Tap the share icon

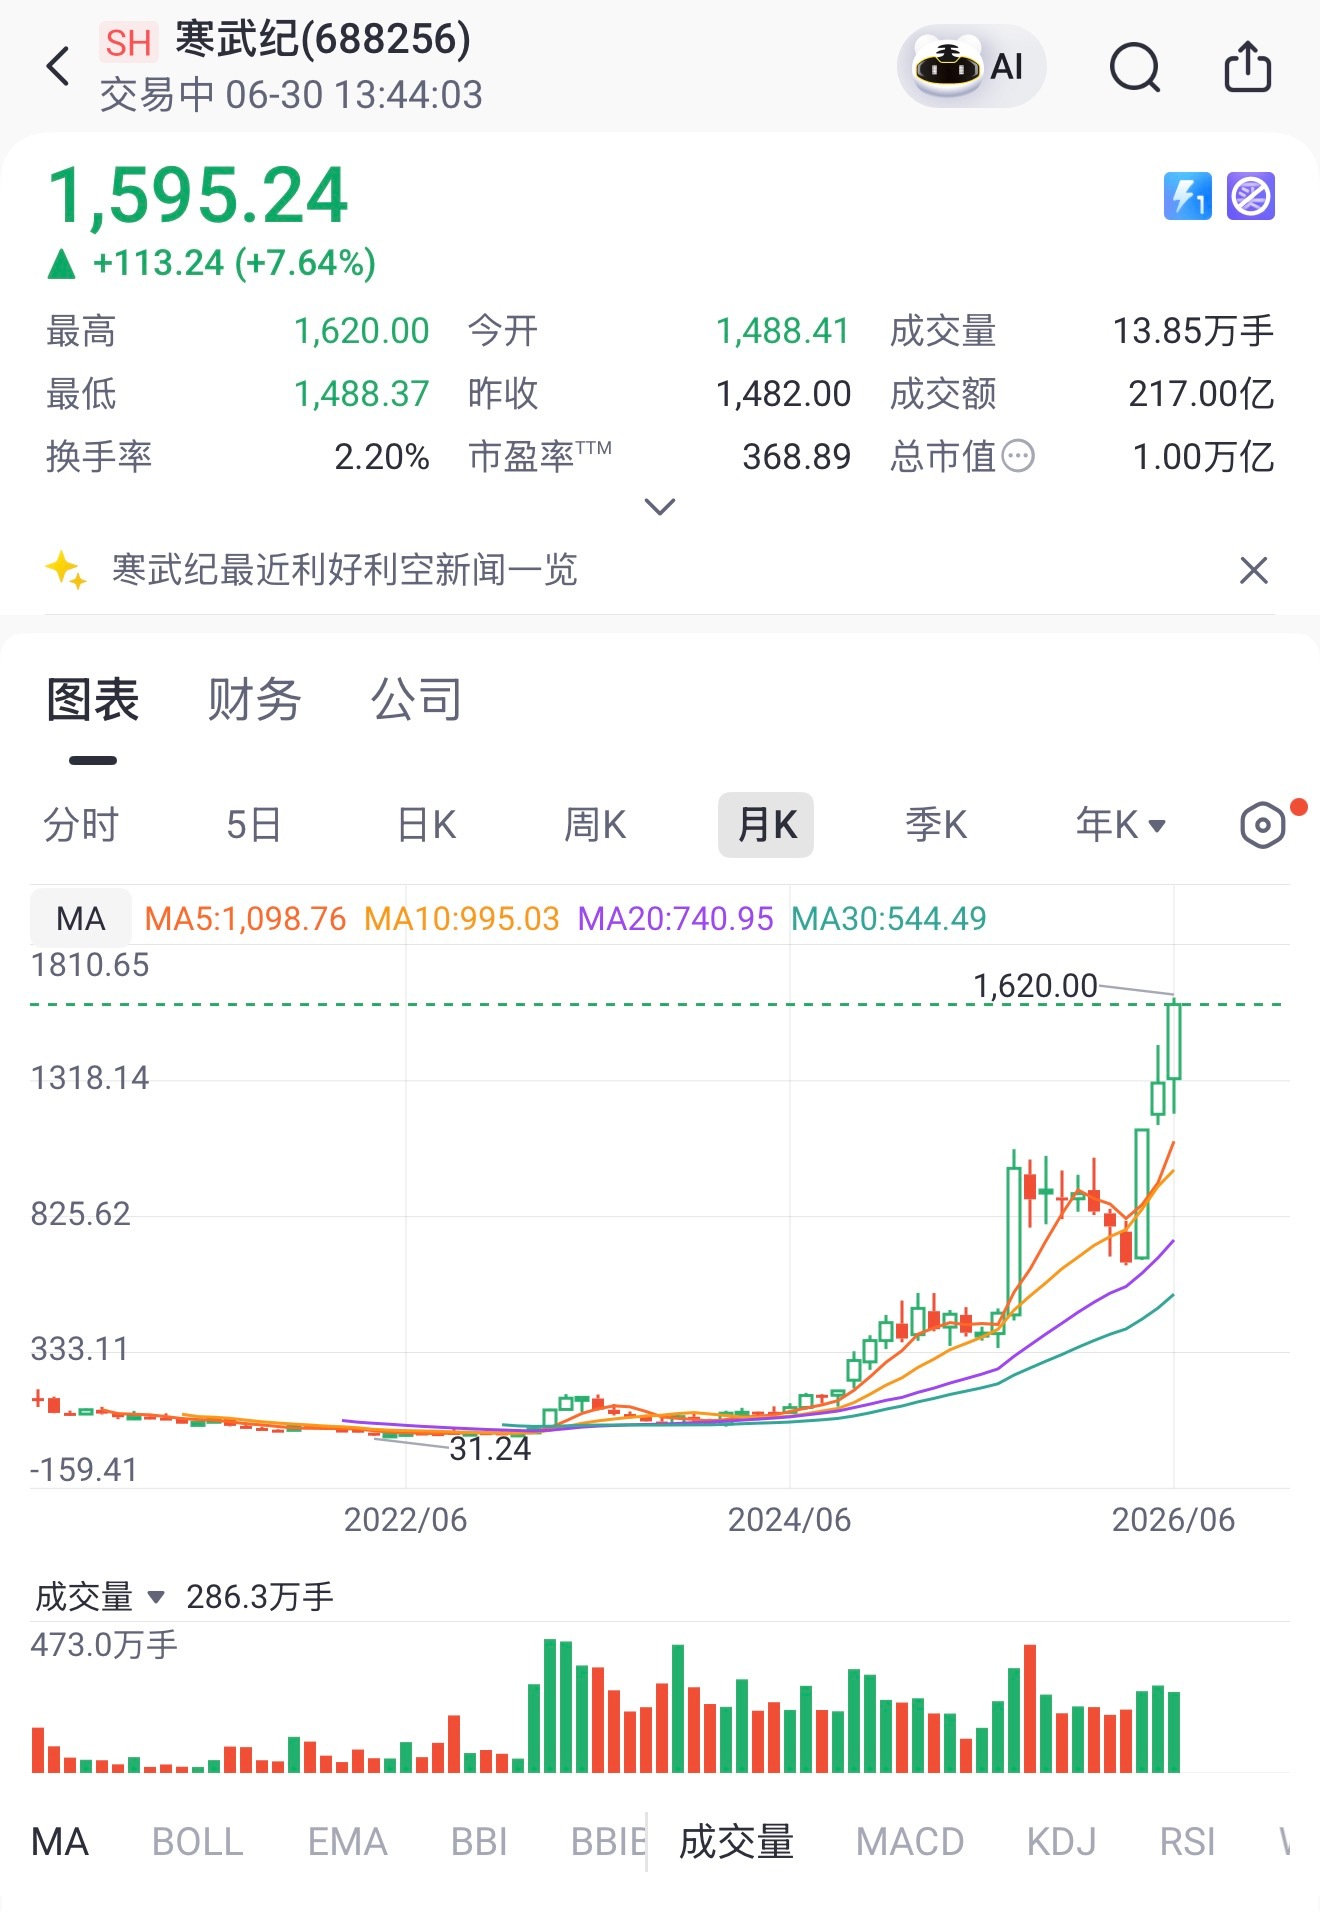pyautogui.click(x=1247, y=66)
